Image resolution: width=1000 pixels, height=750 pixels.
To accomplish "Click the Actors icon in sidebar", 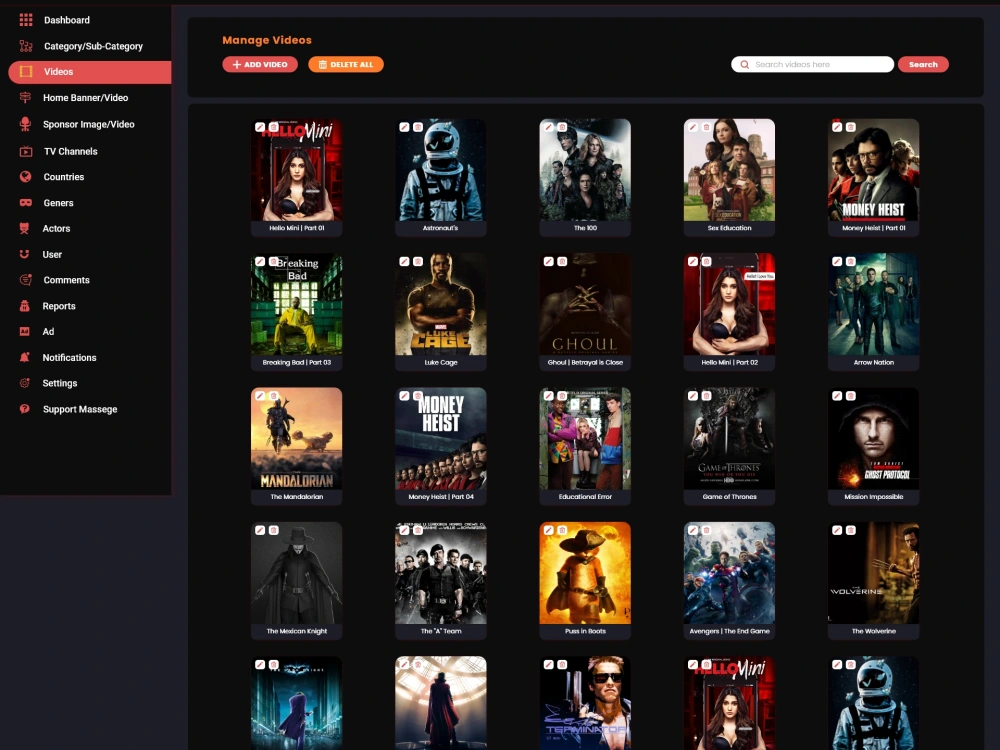I will [x=25, y=228].
